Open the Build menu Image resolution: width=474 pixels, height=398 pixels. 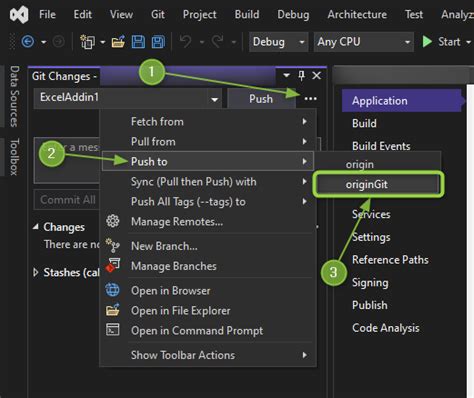click(247, 15)
